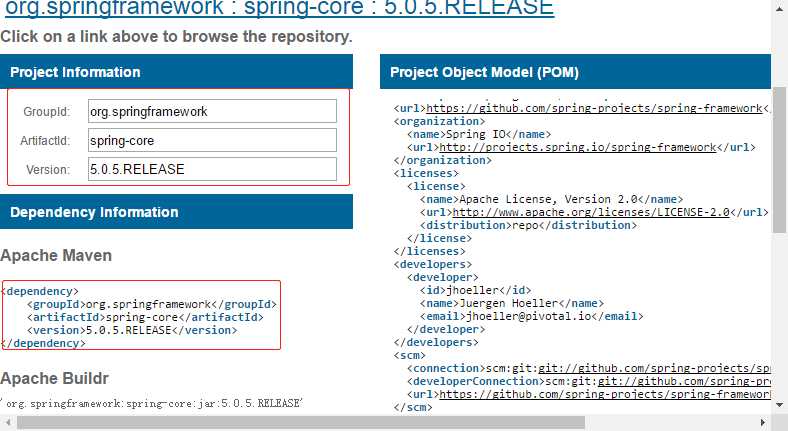The width and height of the screenshot is (788, 431).
Task: Click the horizontal scrollbar right arrow
Action: pyautogui.click(x=763, y=422)
